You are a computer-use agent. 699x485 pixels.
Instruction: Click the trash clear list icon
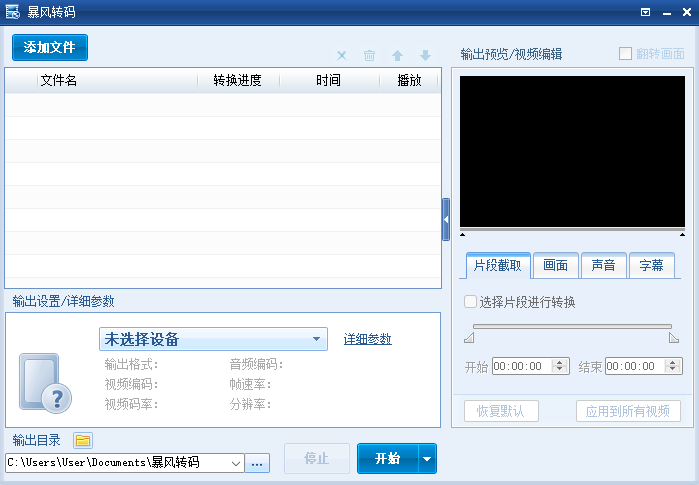click(x=369, y=56)
